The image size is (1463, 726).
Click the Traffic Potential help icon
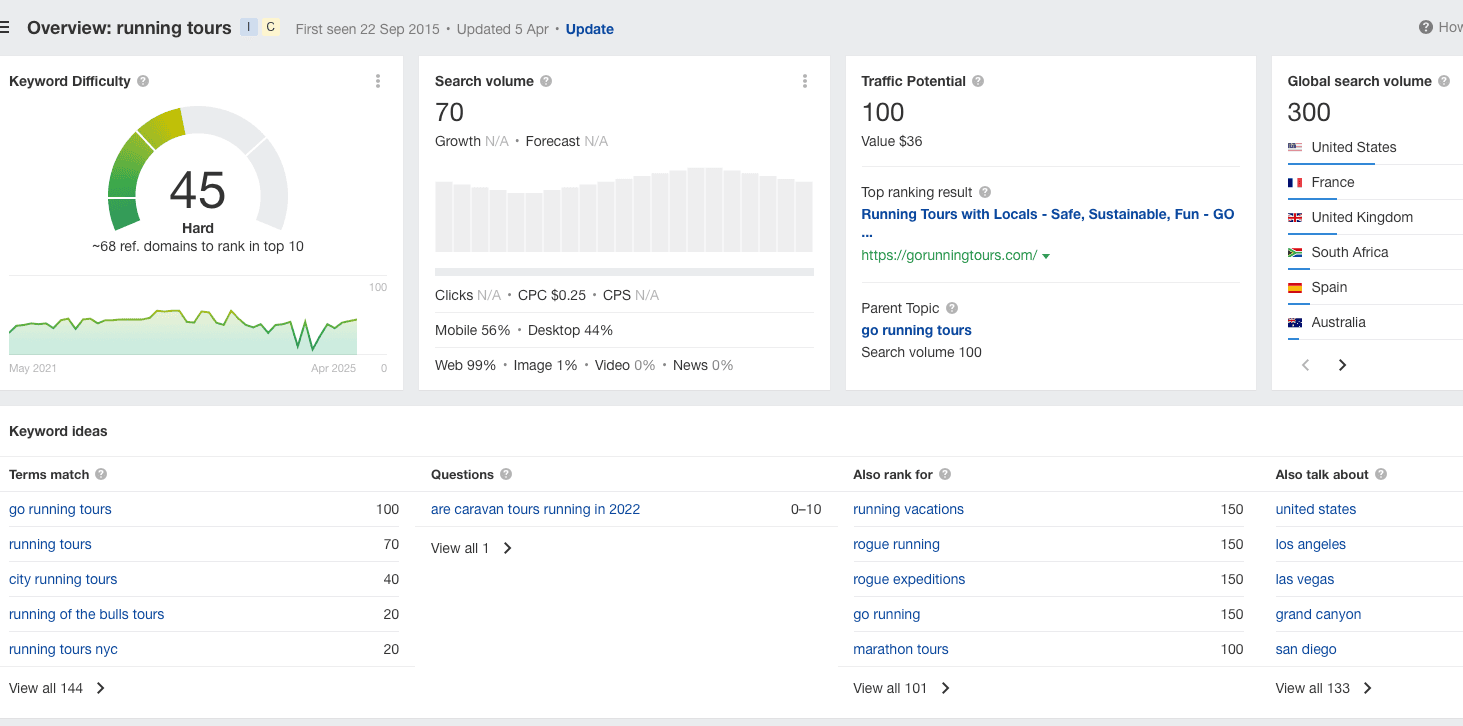pos(978,82)
